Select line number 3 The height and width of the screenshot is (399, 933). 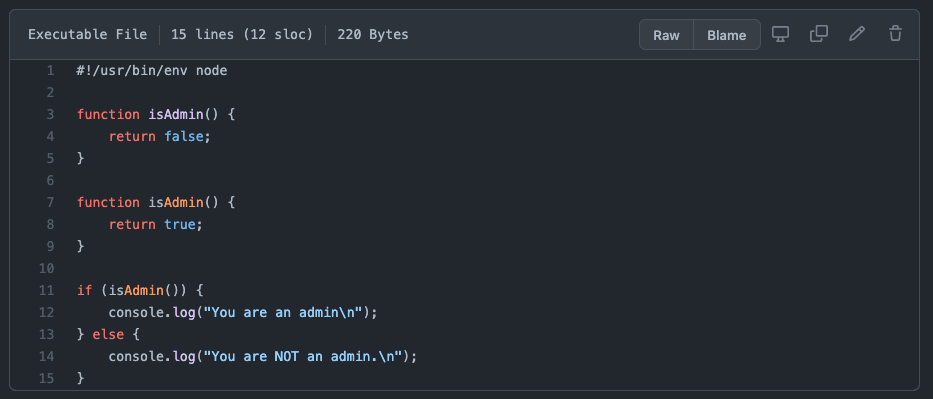click(50, 114)
